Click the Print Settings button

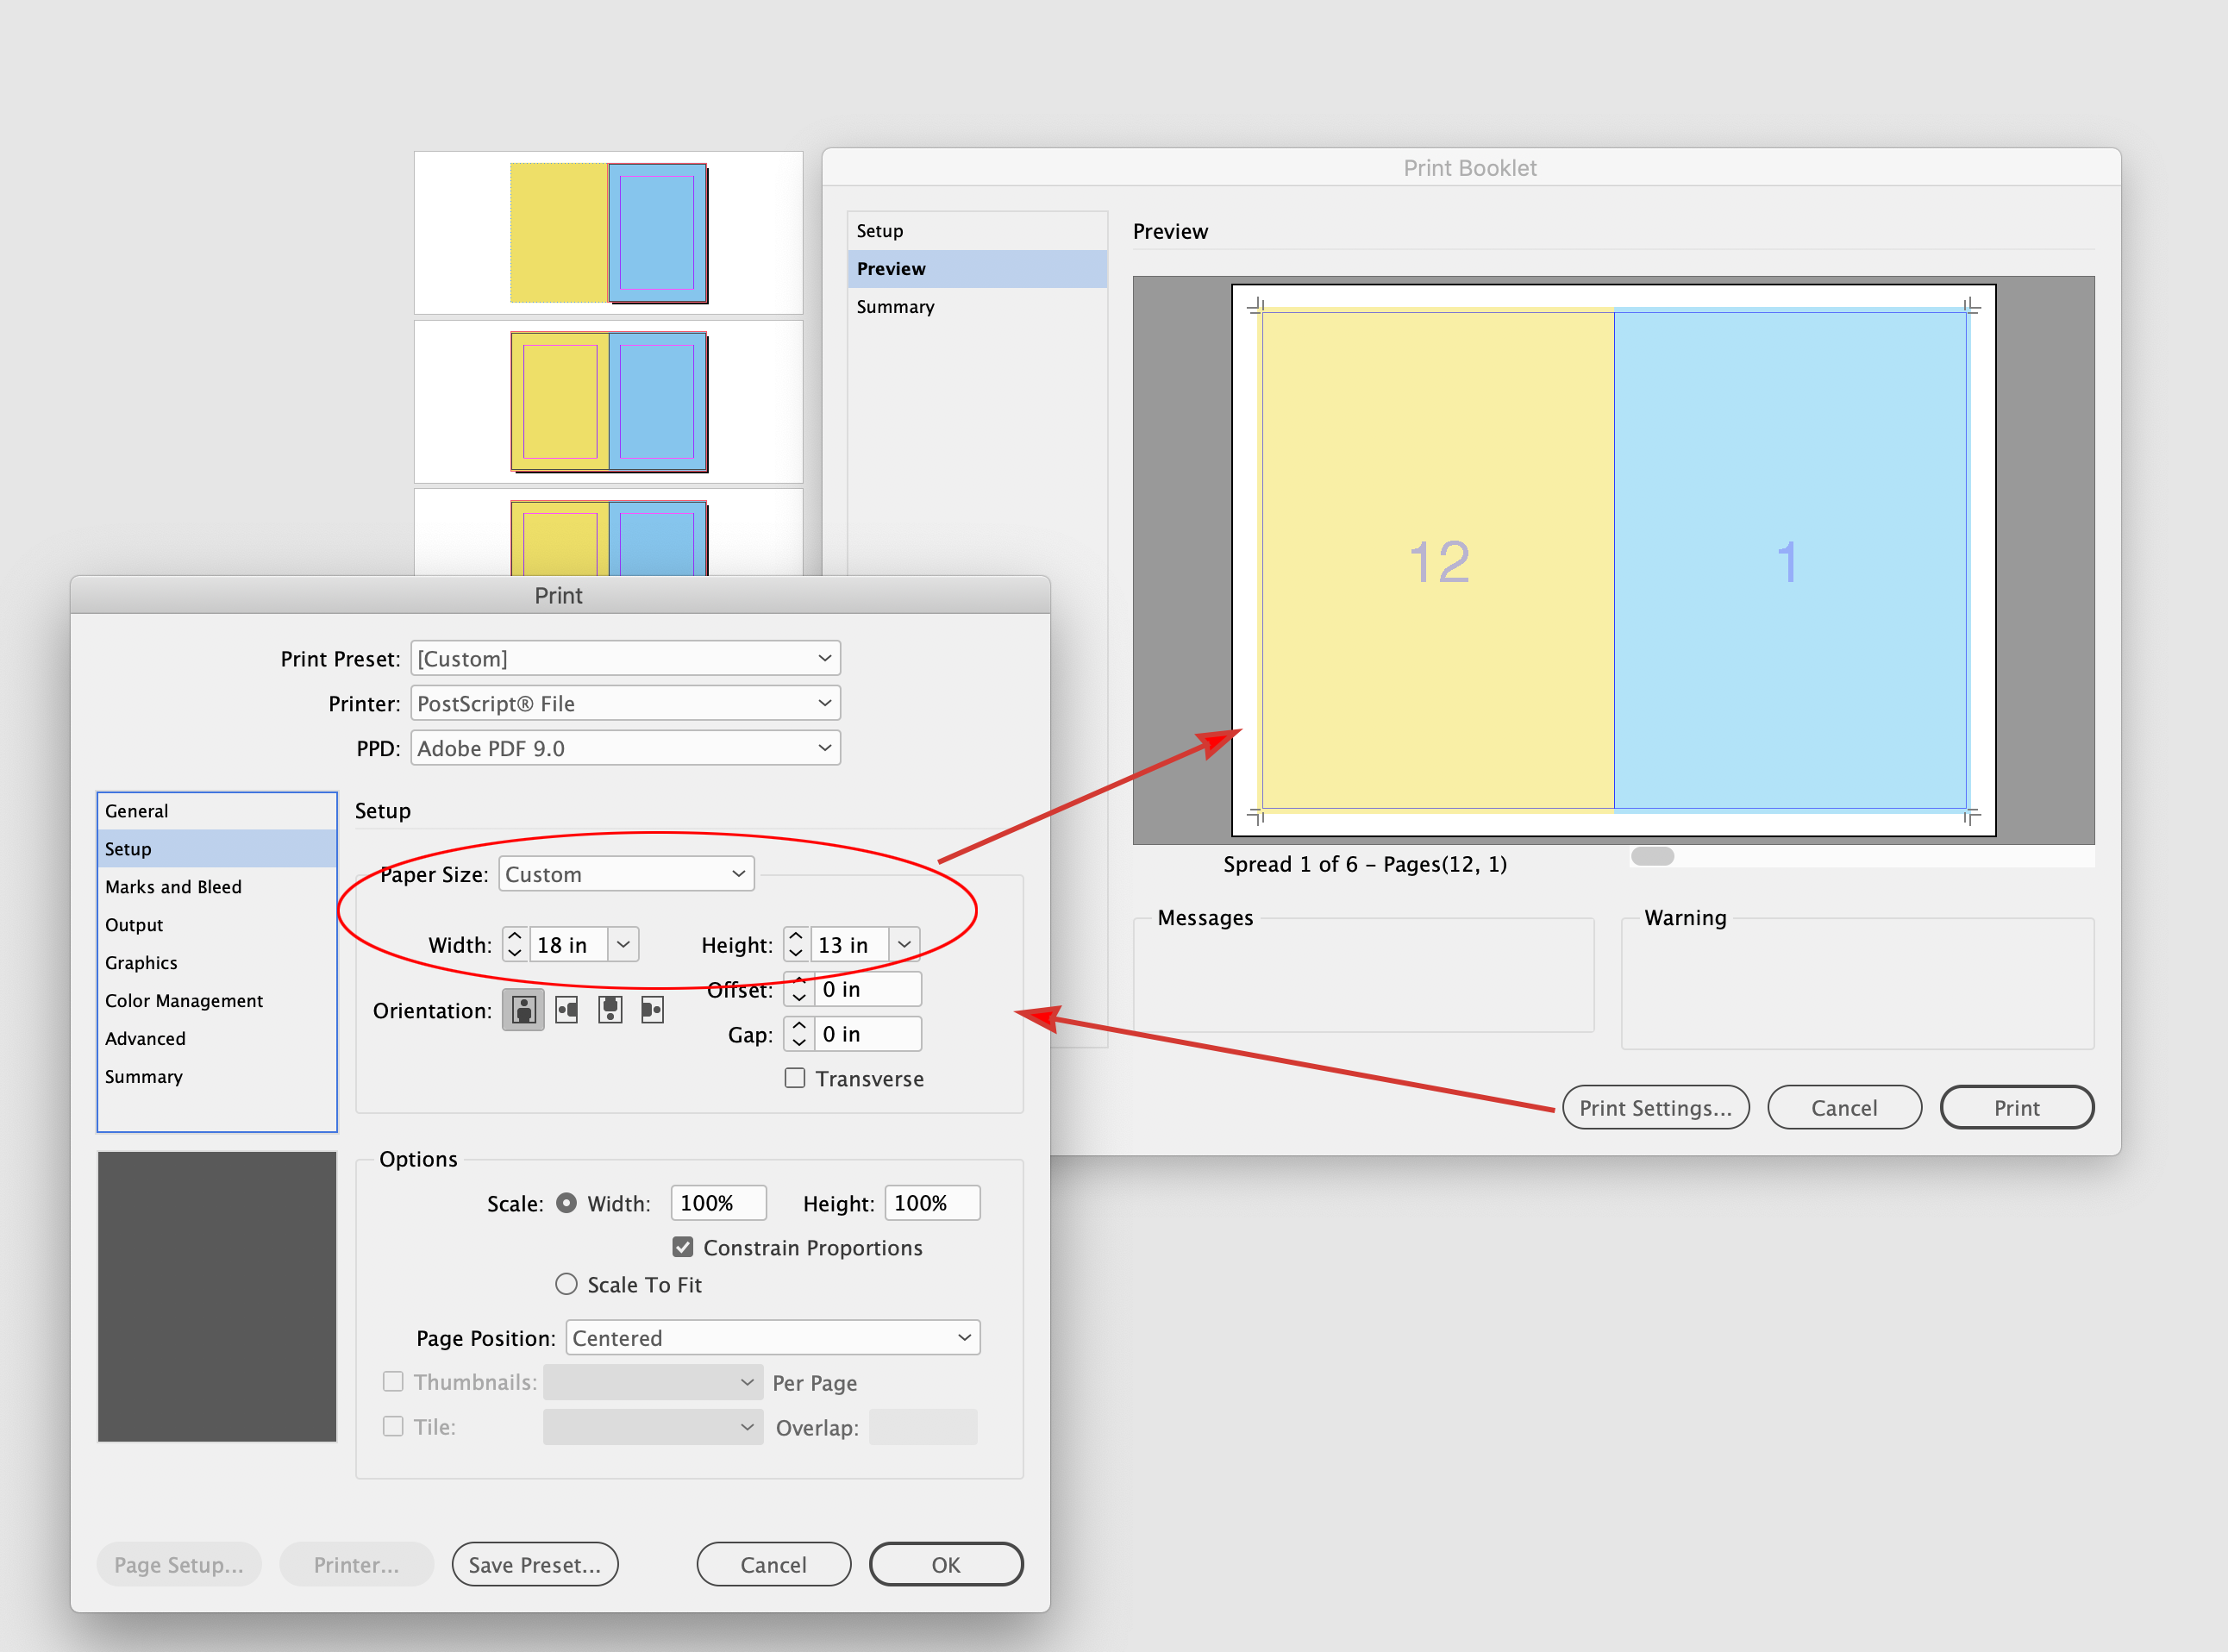(x=1655, y=1107)
